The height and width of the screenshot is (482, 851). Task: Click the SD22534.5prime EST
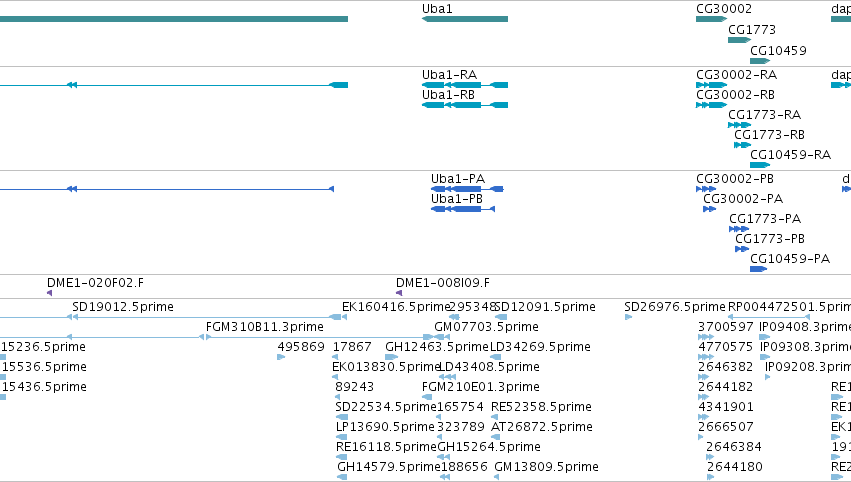pos(386,407)
